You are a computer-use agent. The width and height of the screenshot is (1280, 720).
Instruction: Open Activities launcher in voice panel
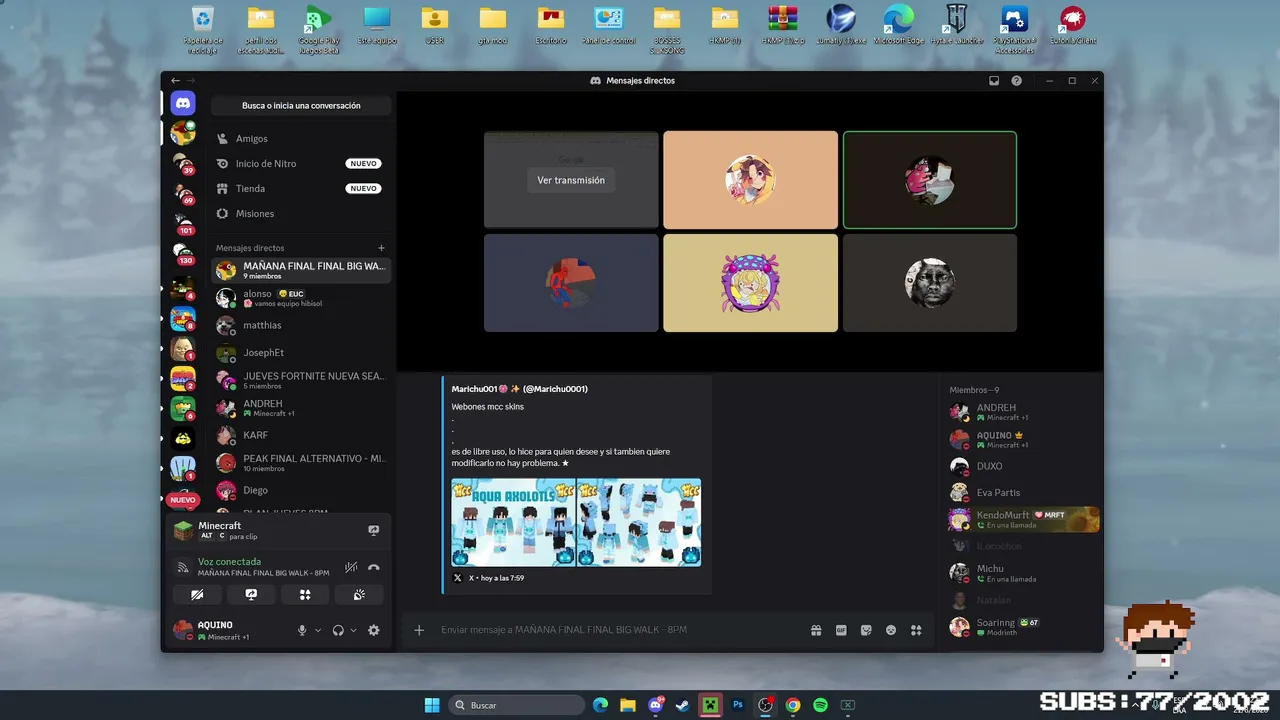click(305, 594)
